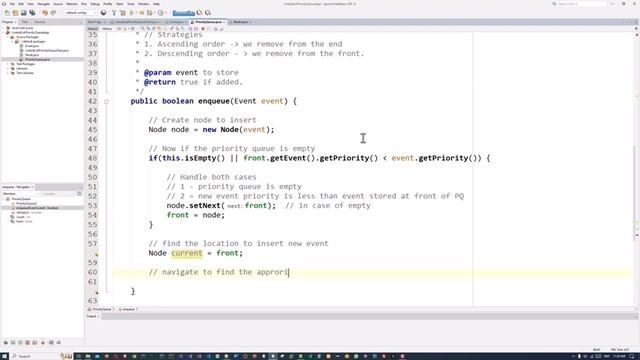Click the garbage collection icon beside memory bar
This screenshot has width=640, height=360.
[x=200, y=13]
